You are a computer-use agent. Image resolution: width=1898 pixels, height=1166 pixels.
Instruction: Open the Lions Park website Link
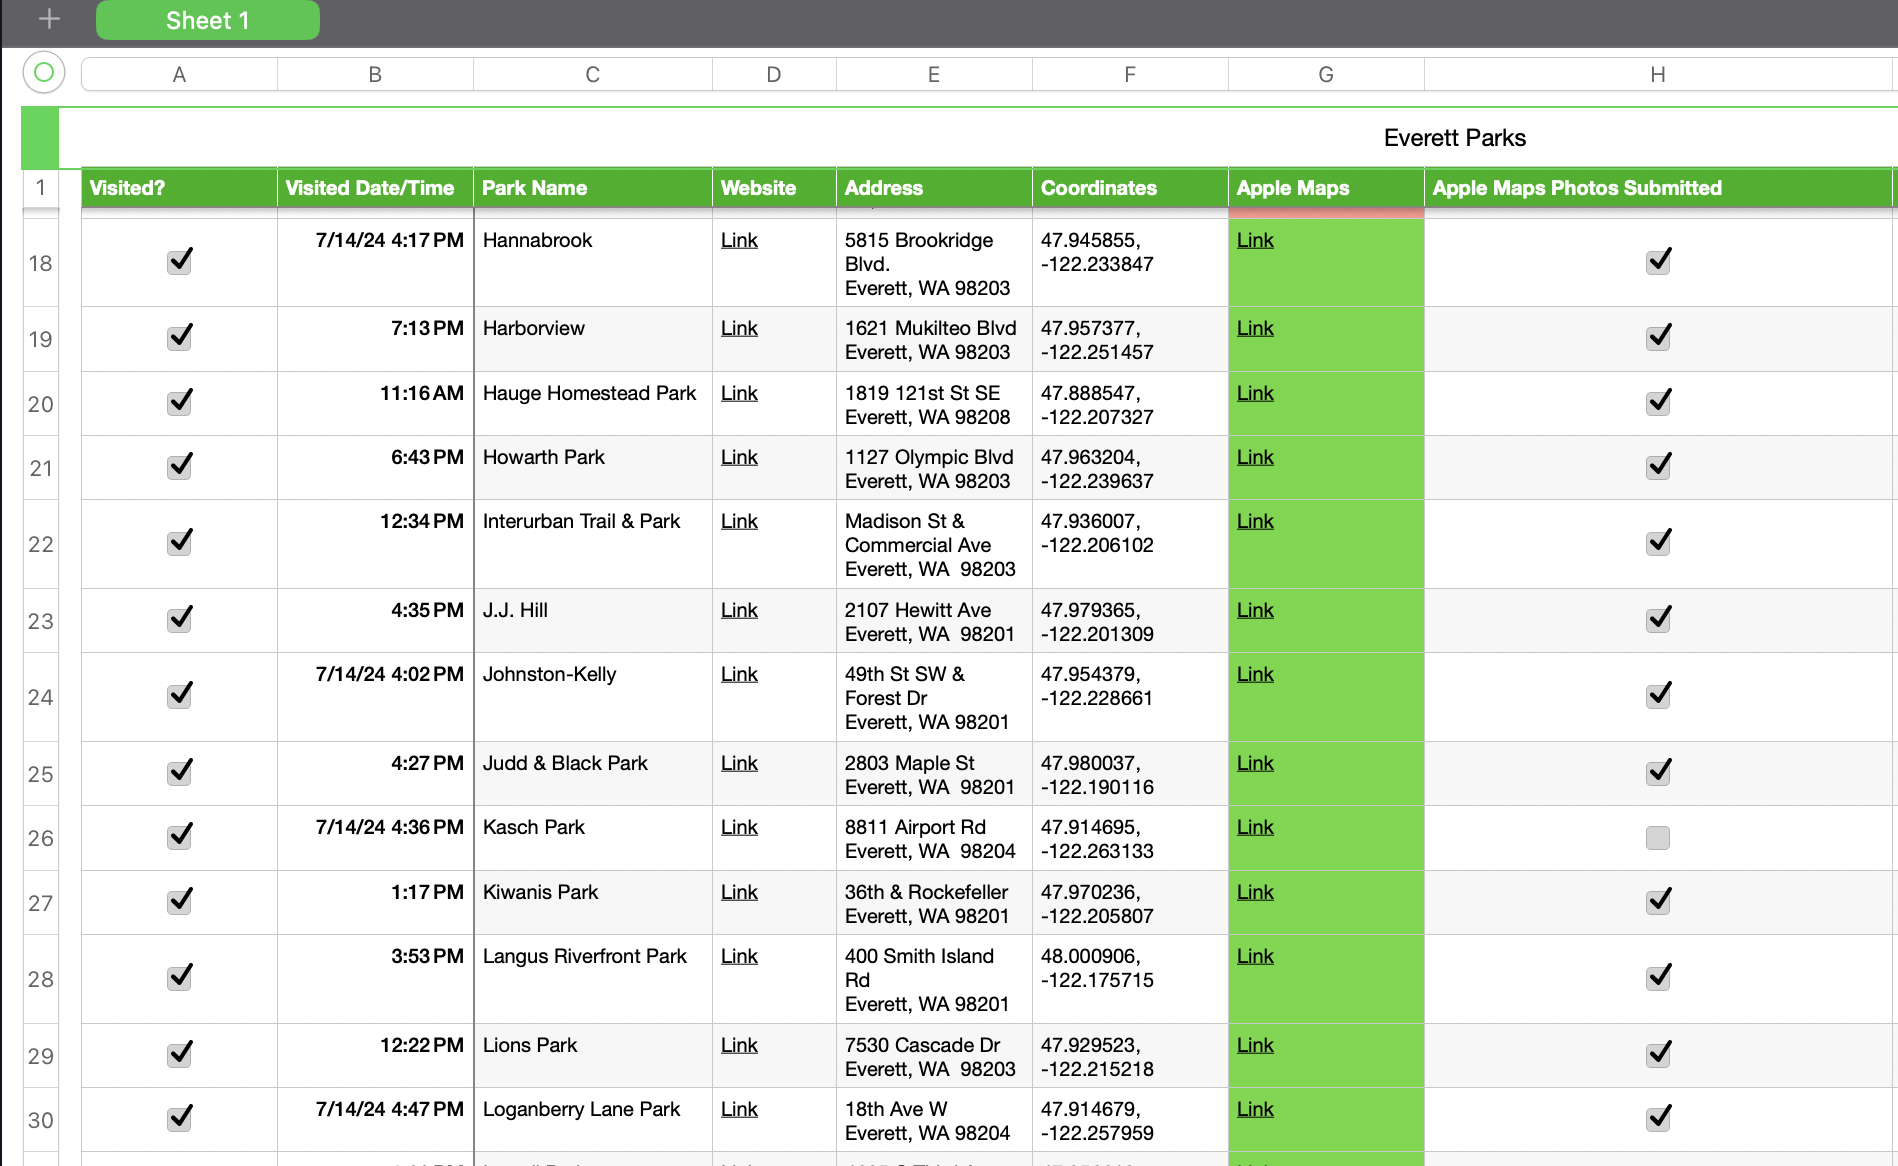[738, 1045]
